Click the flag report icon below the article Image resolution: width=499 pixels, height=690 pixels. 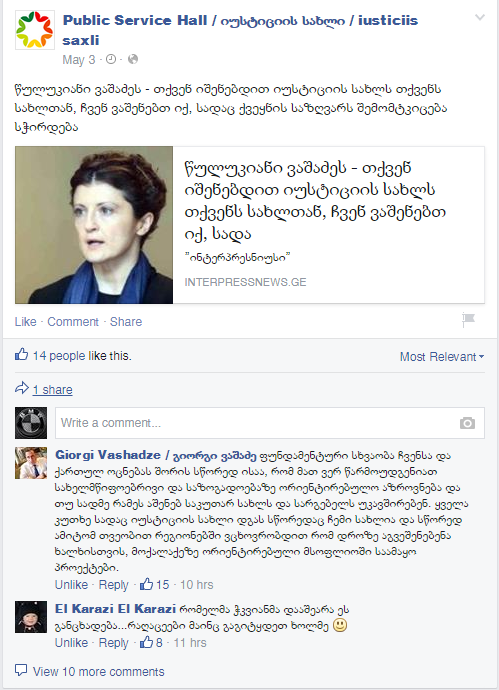[469, 319]
